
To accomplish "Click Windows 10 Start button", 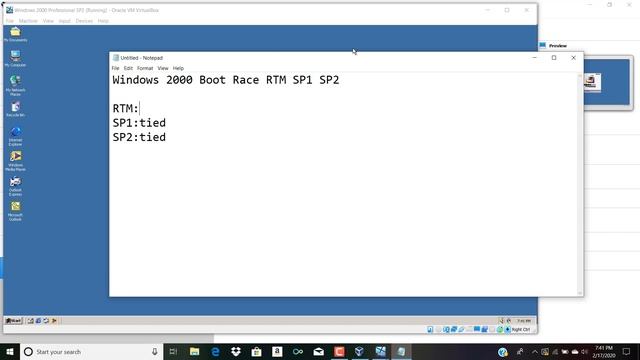I will [10, 352].
